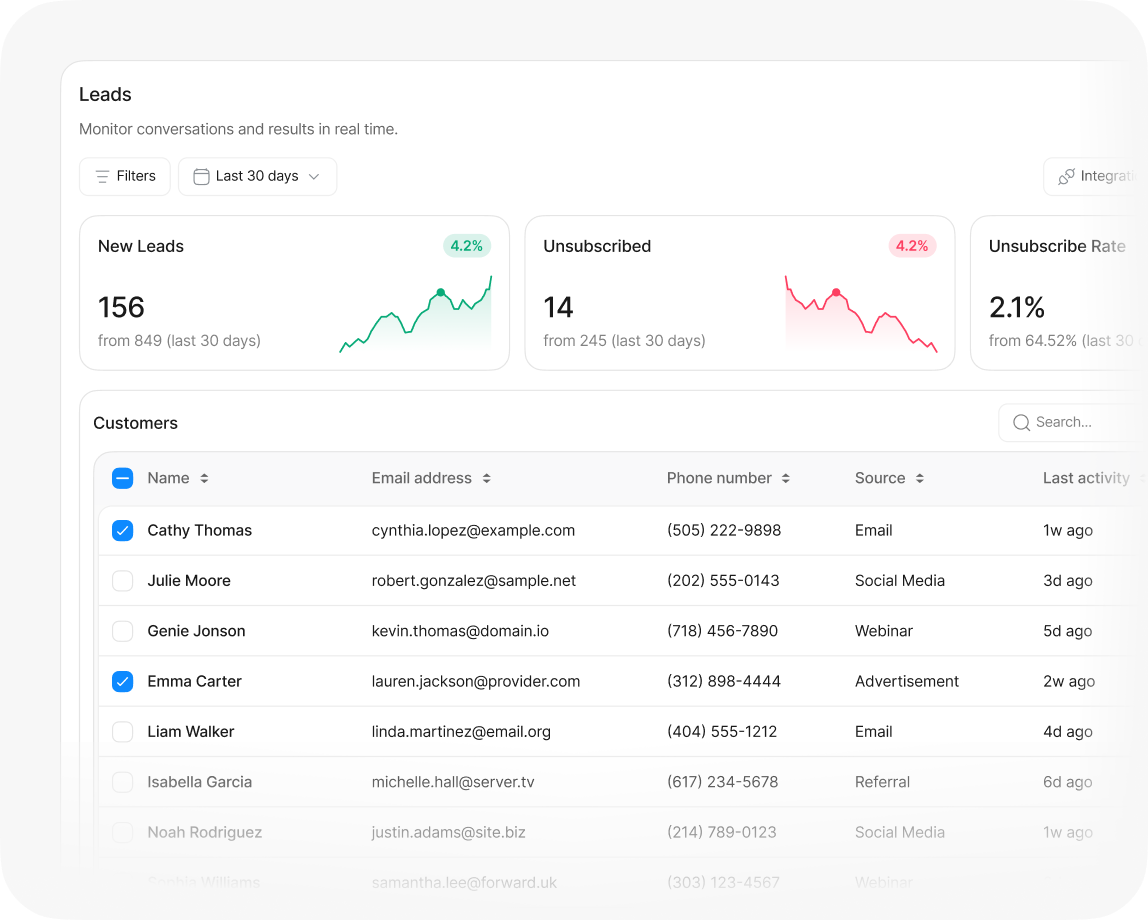Open the Unsubscribed sparkline chart
This screenshot has height=920, width=1148.
pyautogui.click(x=861, y=314)
